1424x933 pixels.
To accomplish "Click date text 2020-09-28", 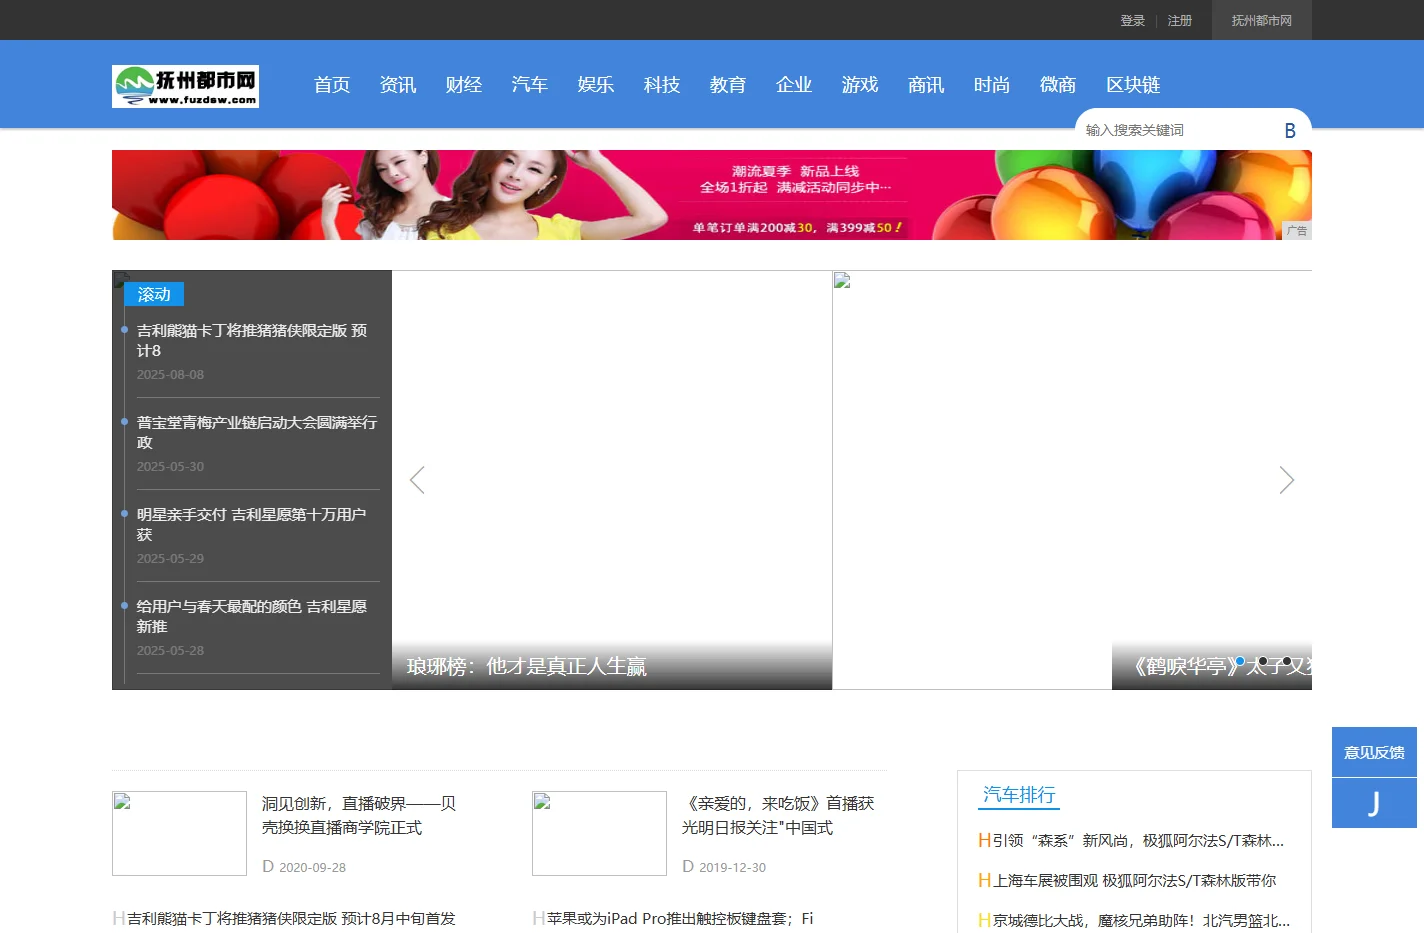I will 312,867.
